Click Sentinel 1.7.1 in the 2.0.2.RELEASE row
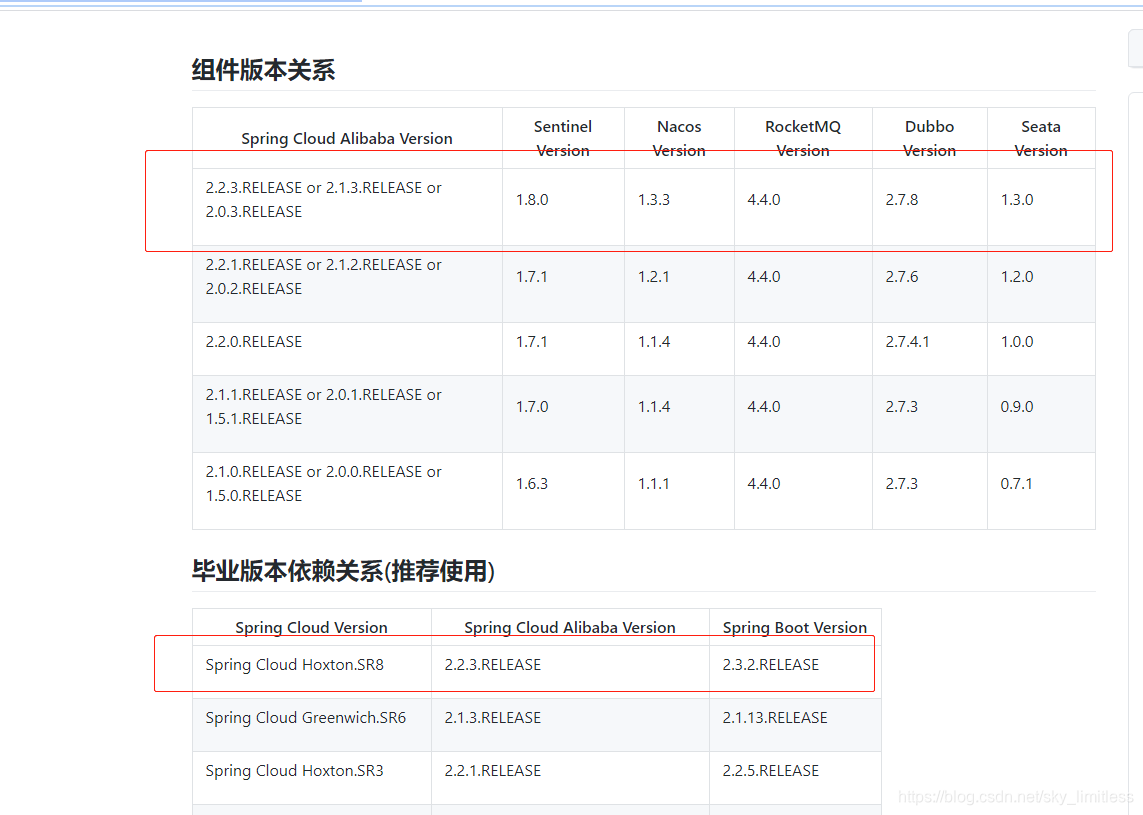 click(x=532, y=277)
